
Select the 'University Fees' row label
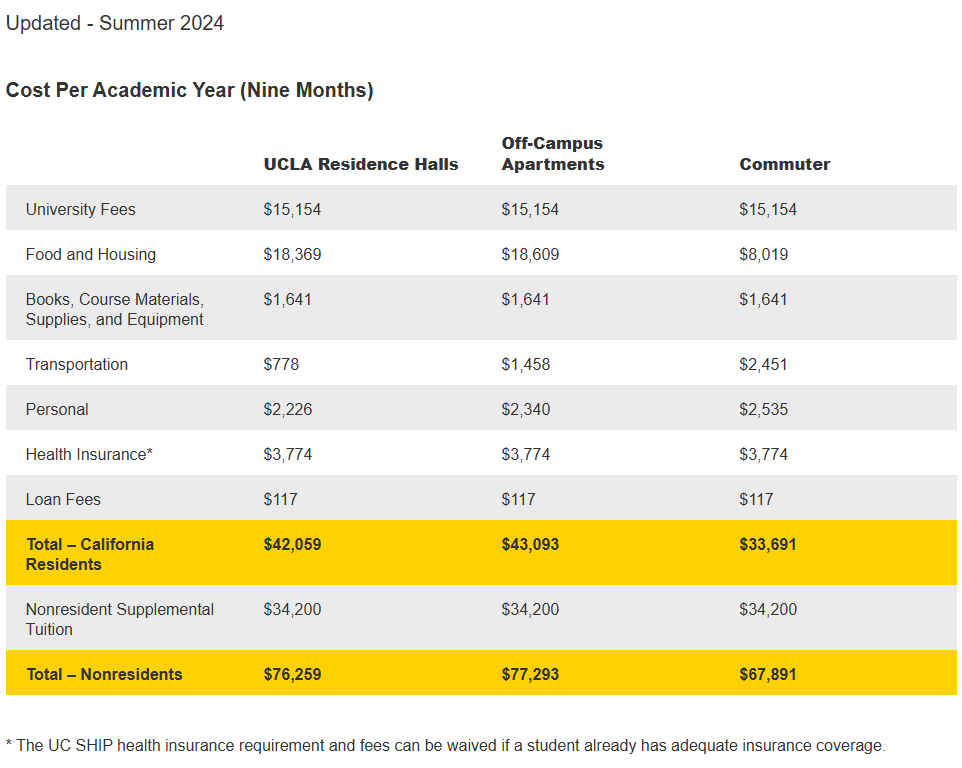[x=80, y=210]
